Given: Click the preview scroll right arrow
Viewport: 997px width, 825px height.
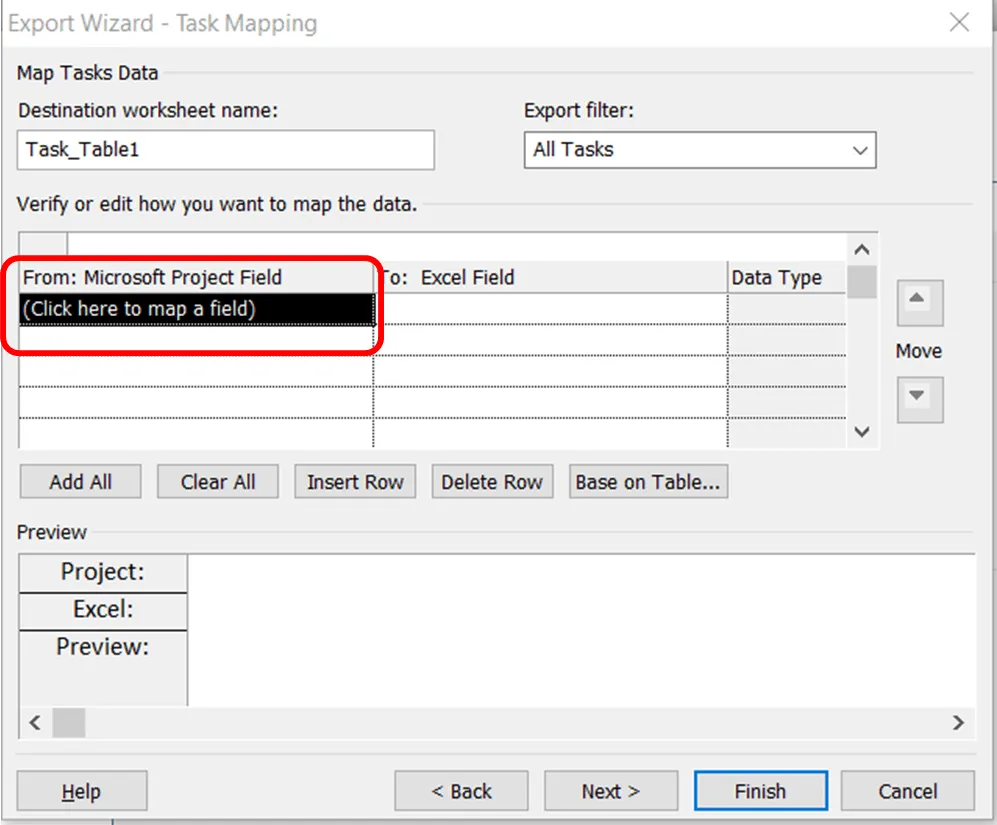Looking at the screenshot, I should (958, 723).
